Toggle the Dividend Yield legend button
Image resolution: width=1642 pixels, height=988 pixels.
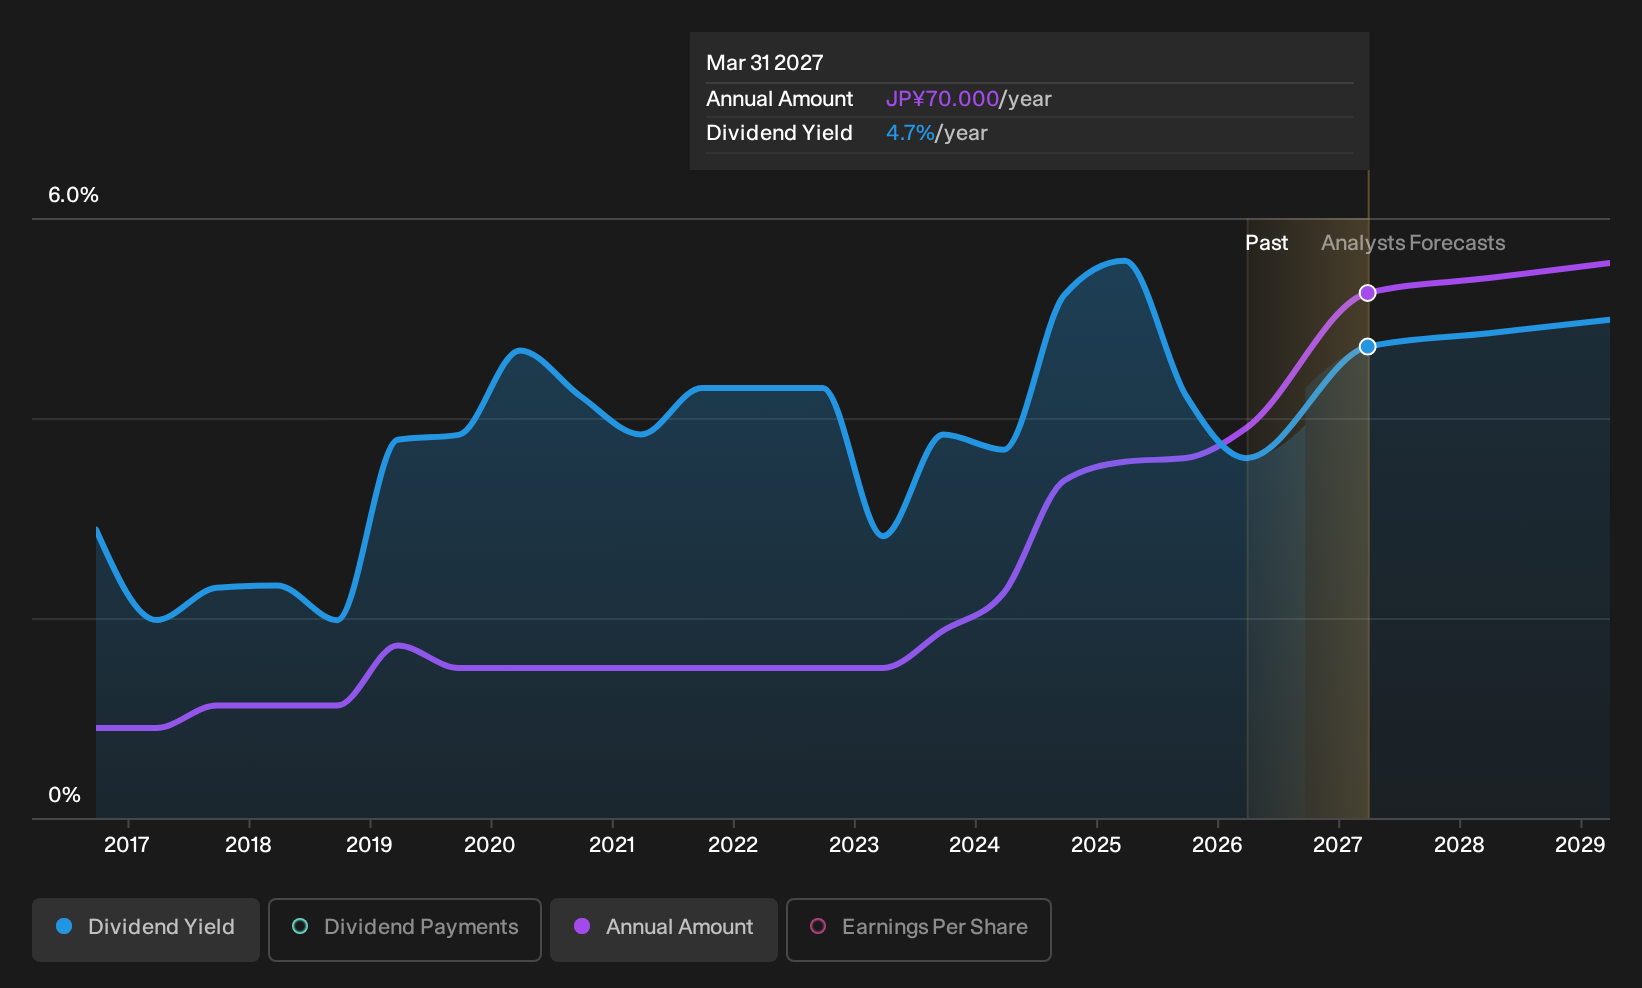[146, 929]
